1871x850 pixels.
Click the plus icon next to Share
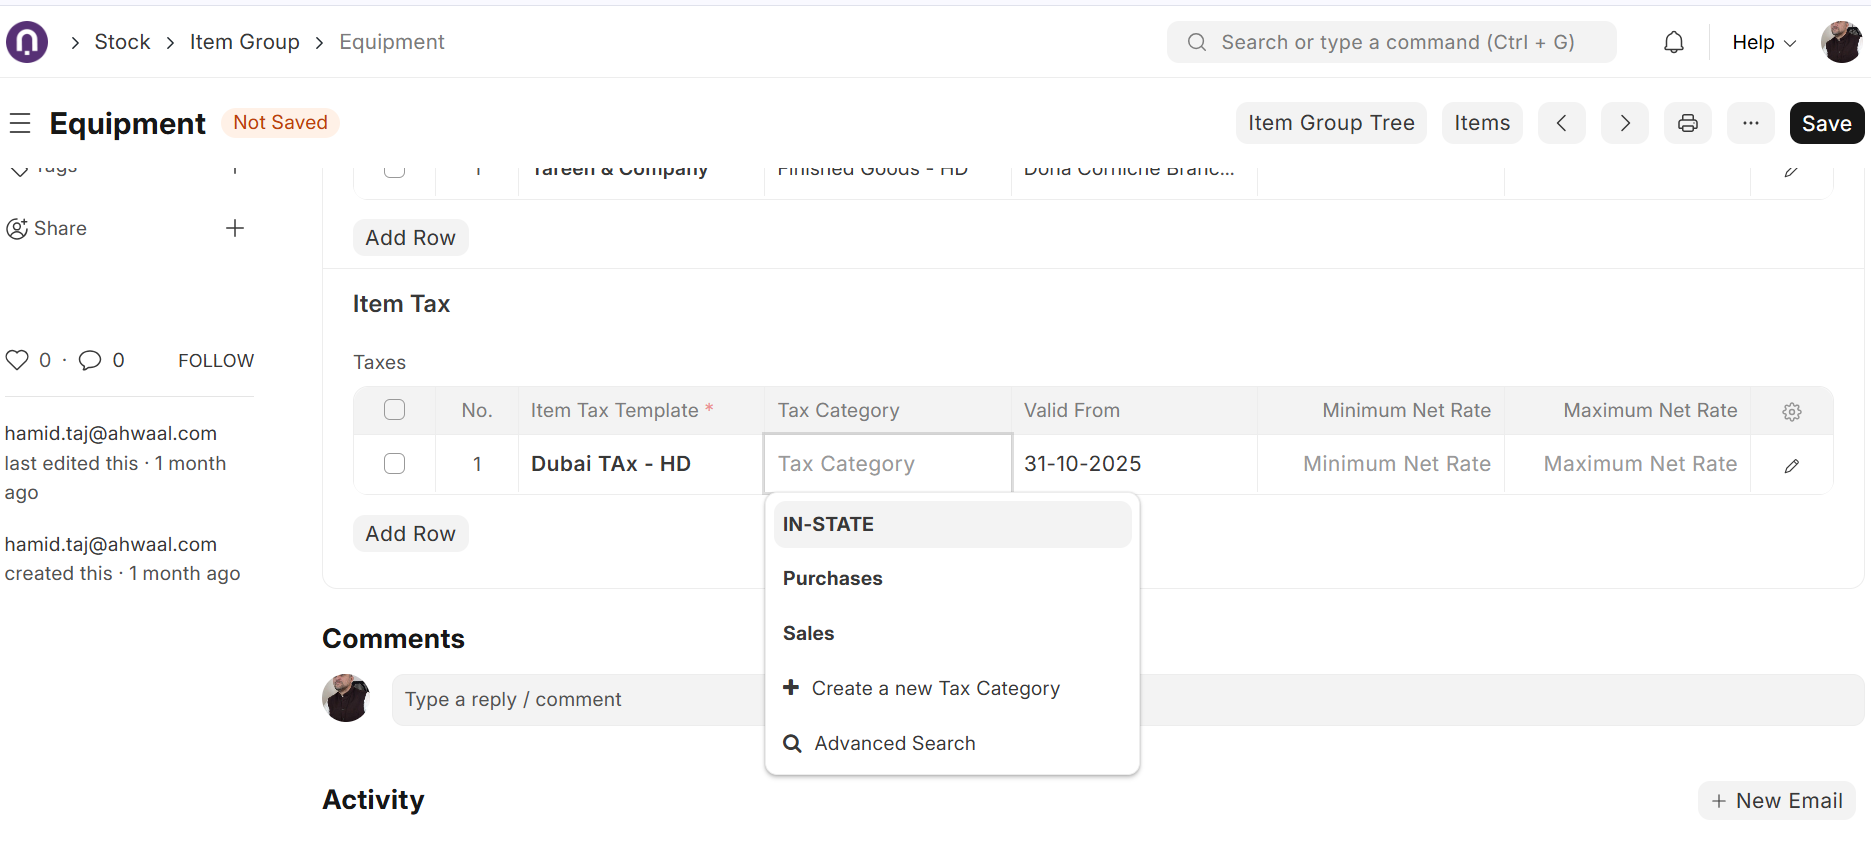click(235, 228)
